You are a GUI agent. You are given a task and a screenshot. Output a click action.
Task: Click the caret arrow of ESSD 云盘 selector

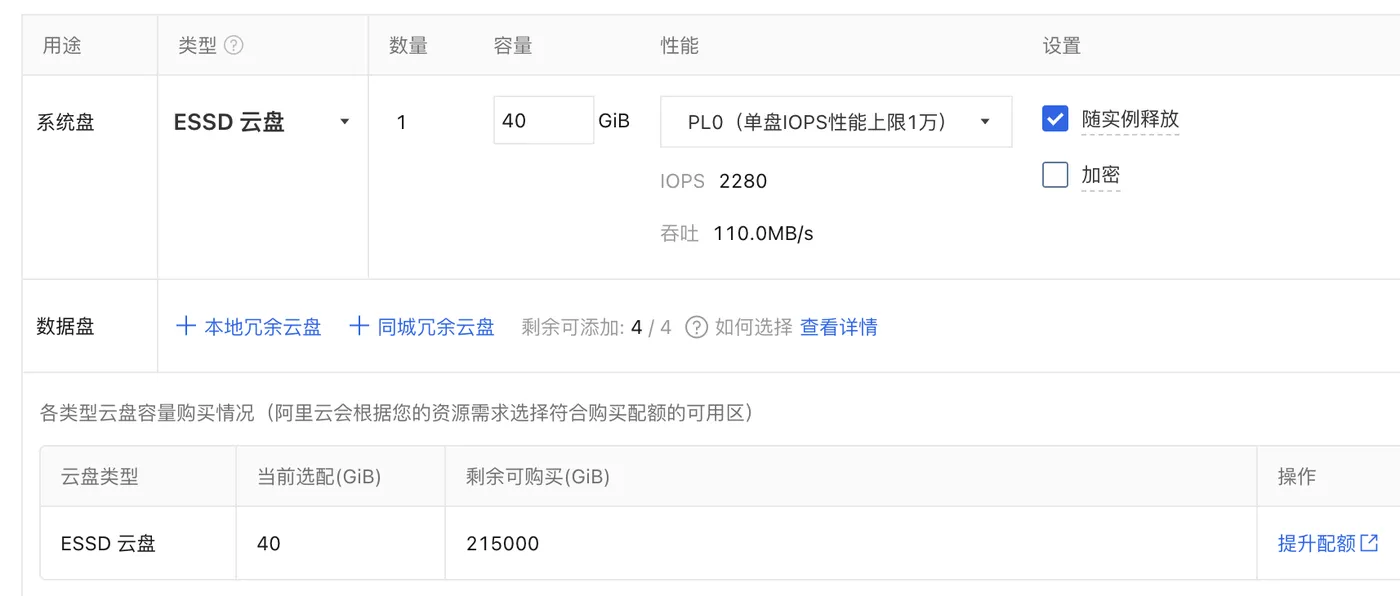(x=345, y=122)
